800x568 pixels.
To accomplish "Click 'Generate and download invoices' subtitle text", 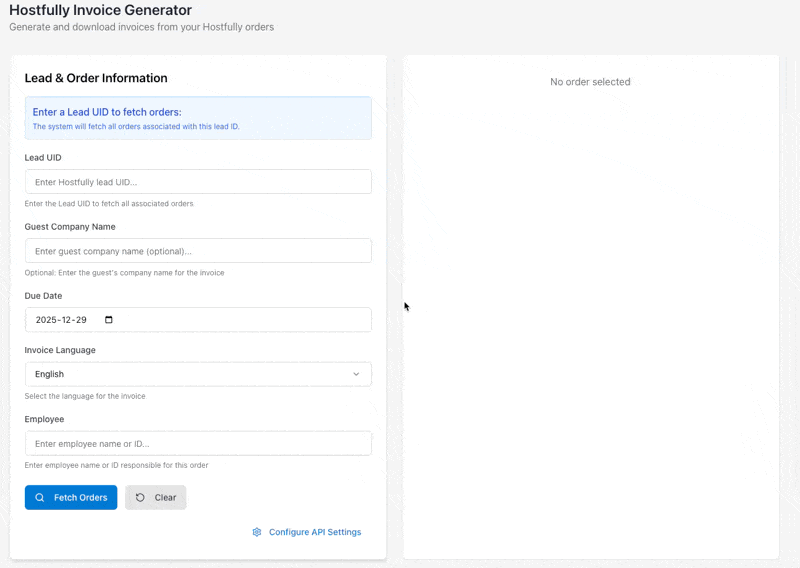I will tap(141, 27).
